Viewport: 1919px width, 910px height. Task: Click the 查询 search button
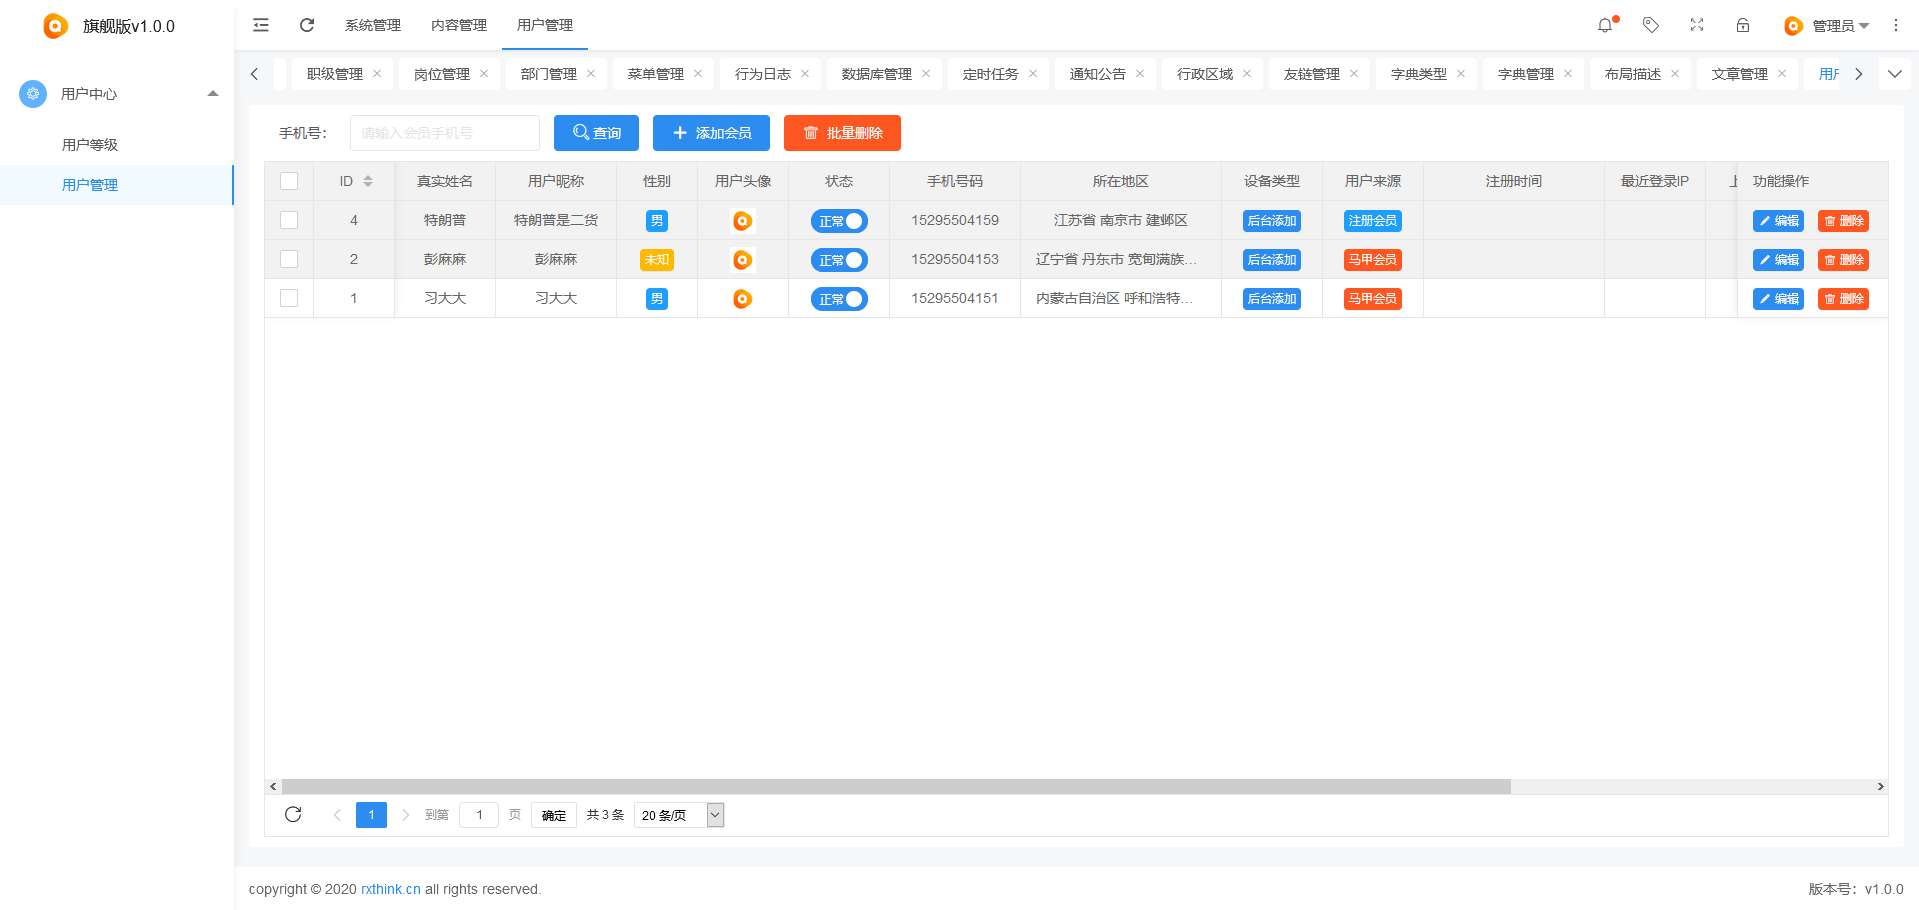click(x=596, y=133)
